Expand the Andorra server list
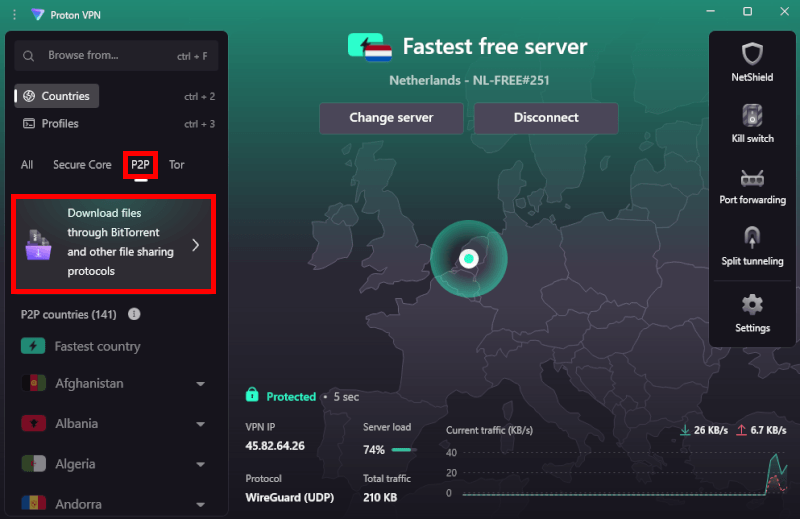 tap(201, 505)
